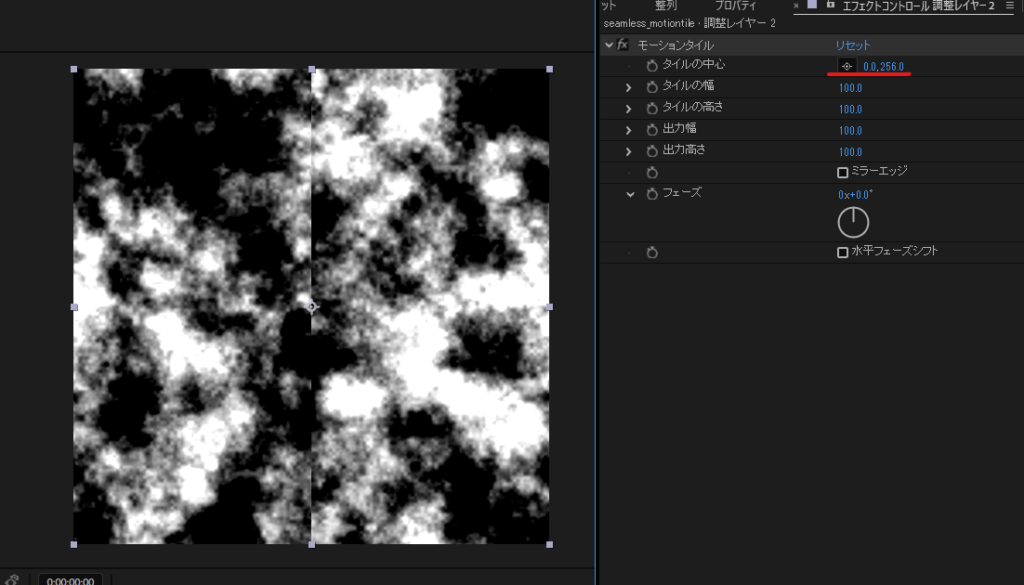
Task: Switch to the プロパティ tab
Action: (x=735, y=6)
